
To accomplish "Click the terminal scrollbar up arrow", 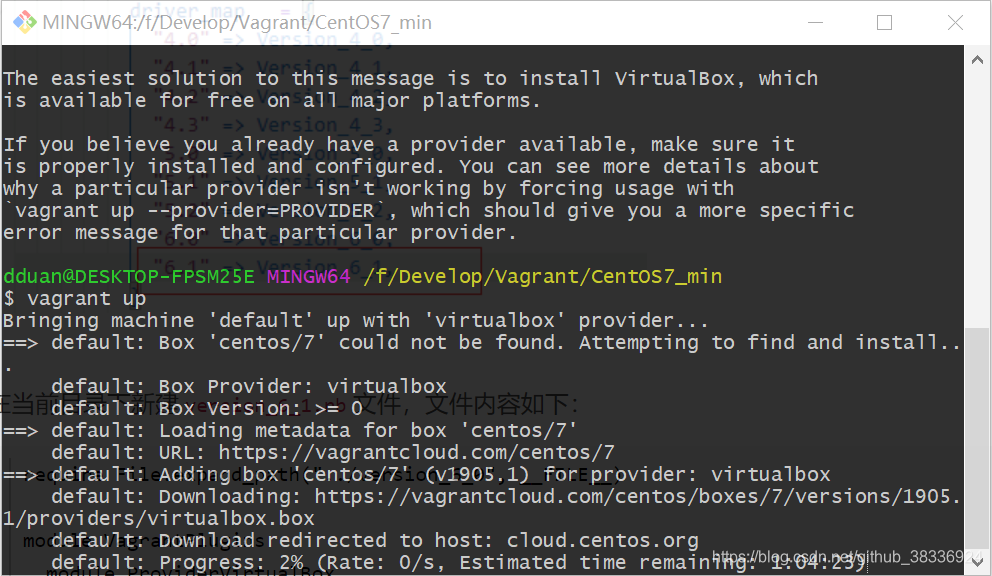I will click(x=977, y=60).
